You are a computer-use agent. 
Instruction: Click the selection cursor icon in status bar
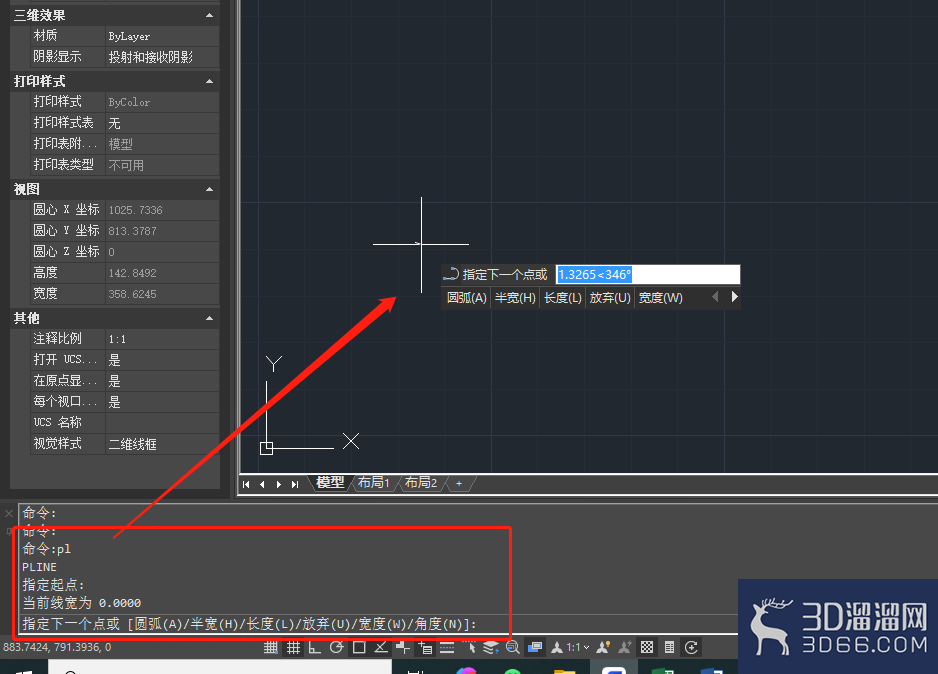point(470,647)
